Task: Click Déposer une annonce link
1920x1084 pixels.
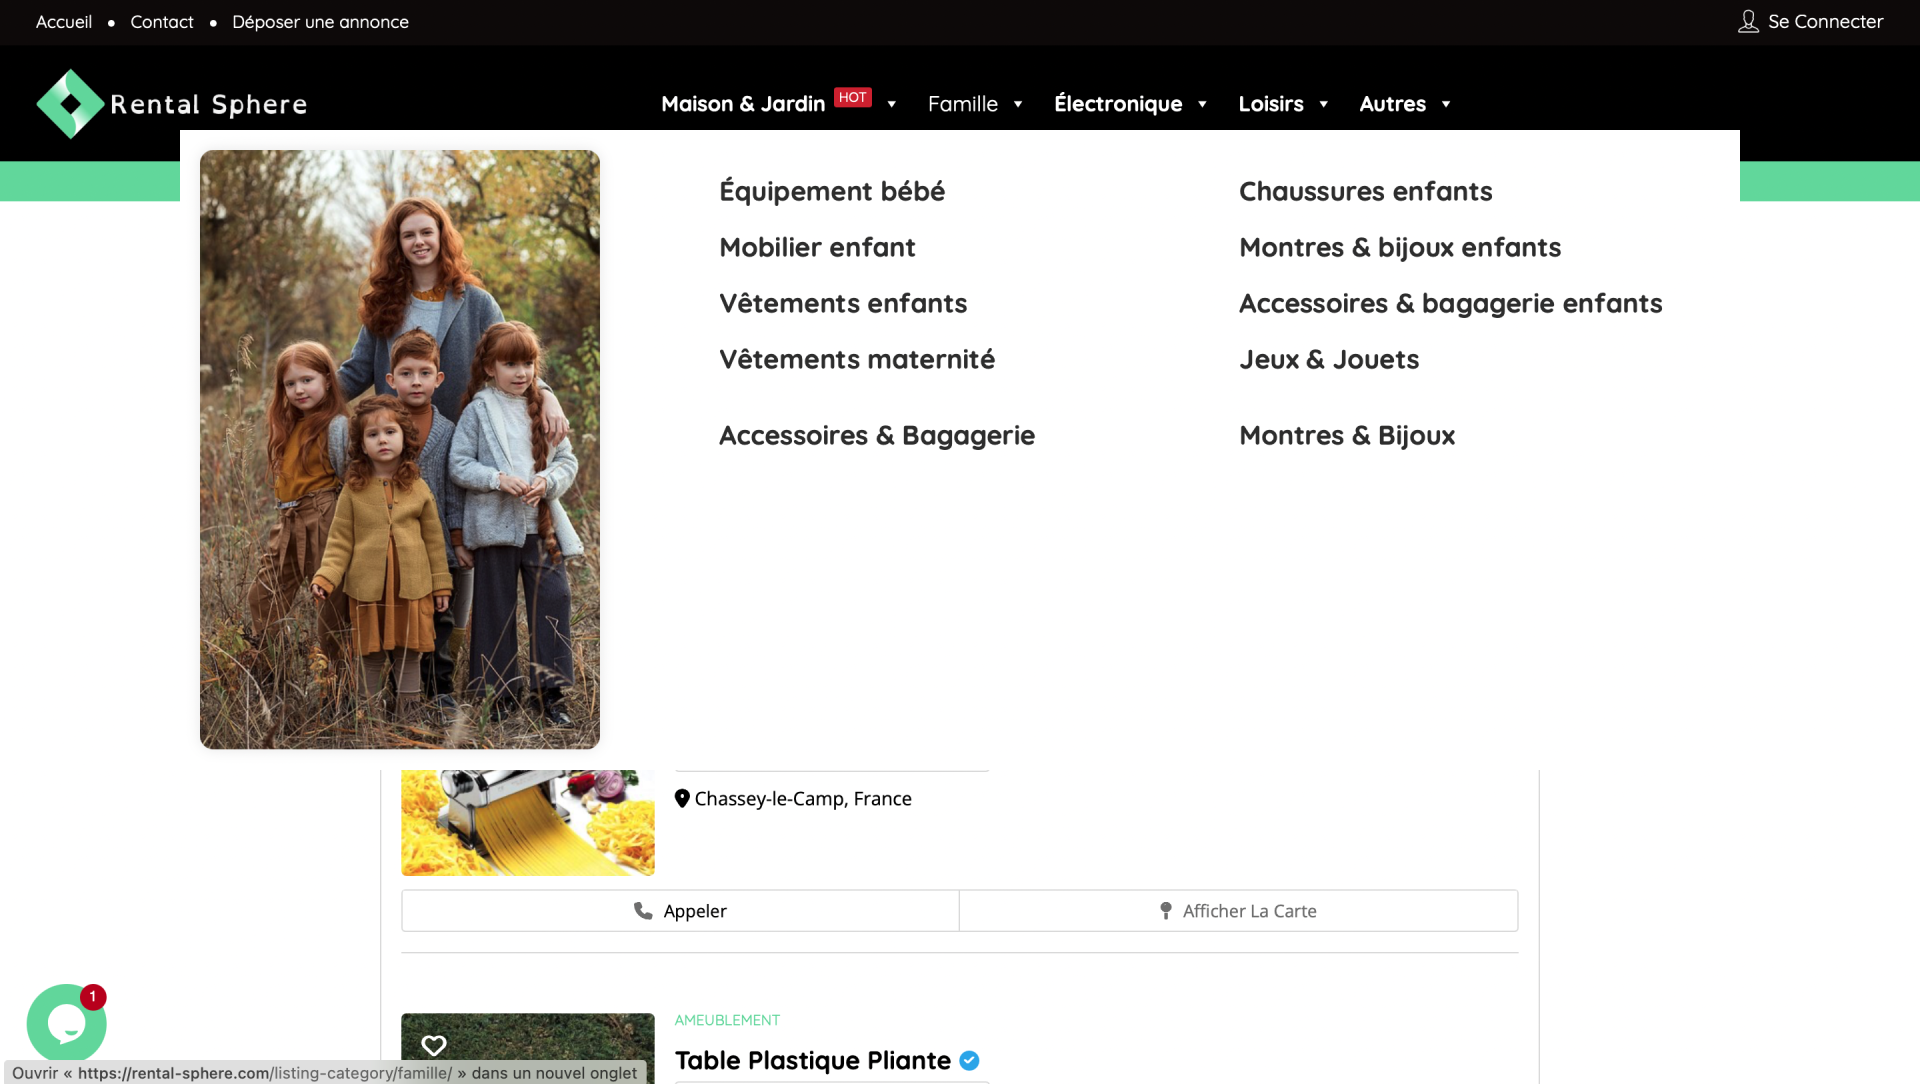Action: pyautogui.click(x=320, y=22)
